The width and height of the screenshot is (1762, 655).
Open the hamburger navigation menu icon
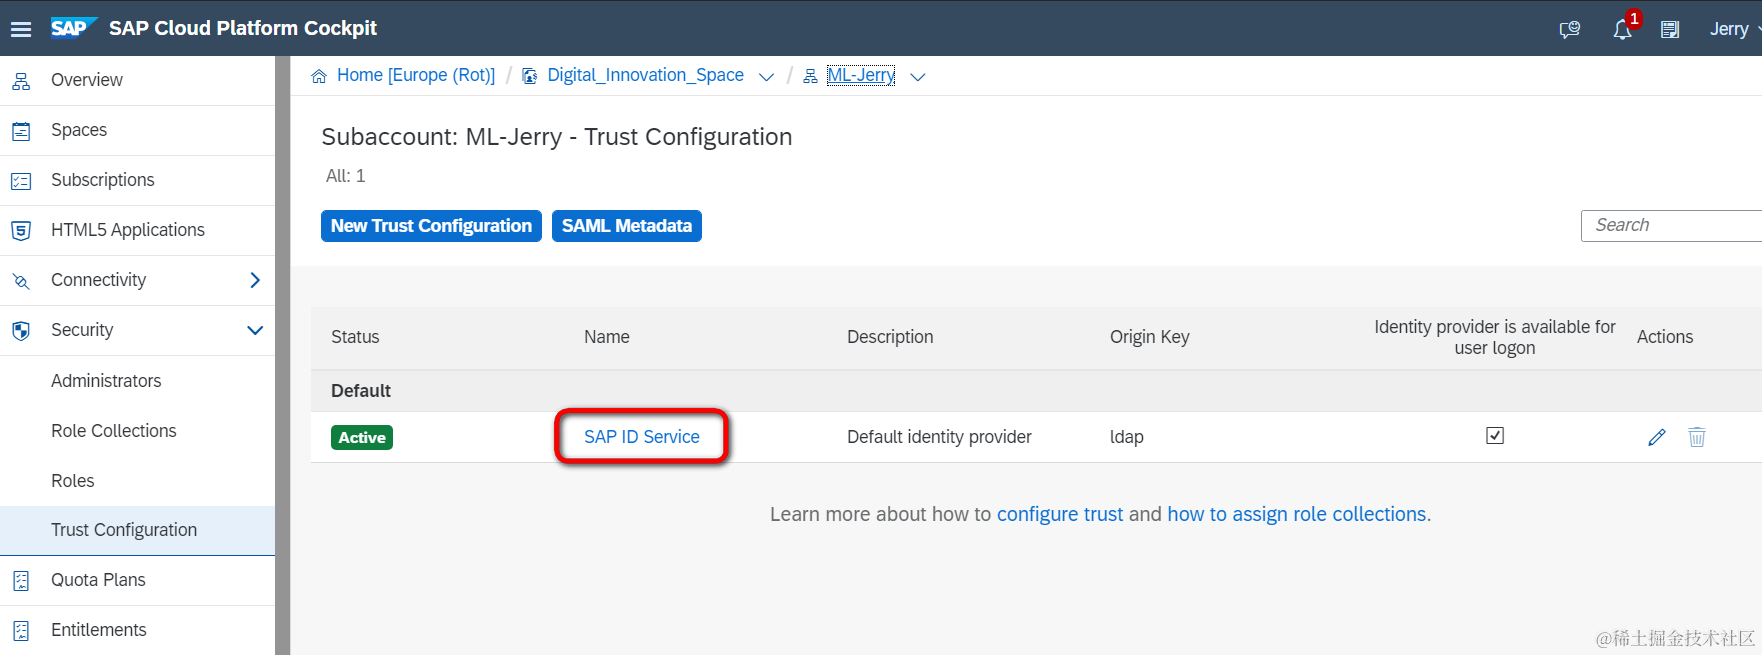(21, 29)
